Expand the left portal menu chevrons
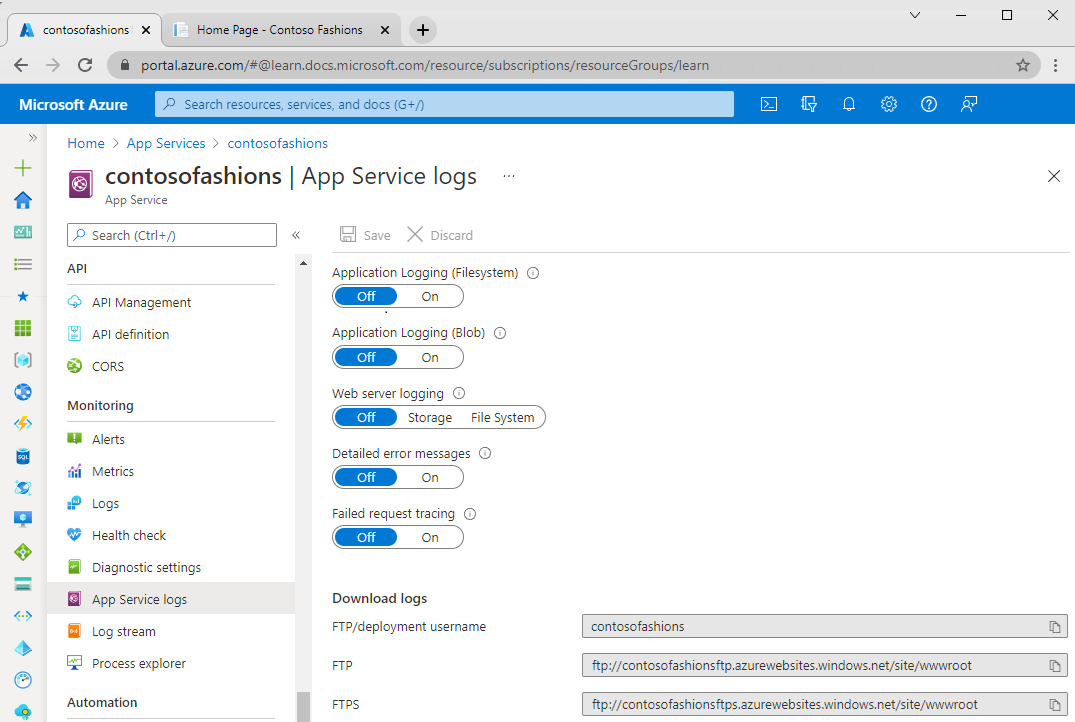This screenshot has height=722, width=1075. tap(32, 138)
